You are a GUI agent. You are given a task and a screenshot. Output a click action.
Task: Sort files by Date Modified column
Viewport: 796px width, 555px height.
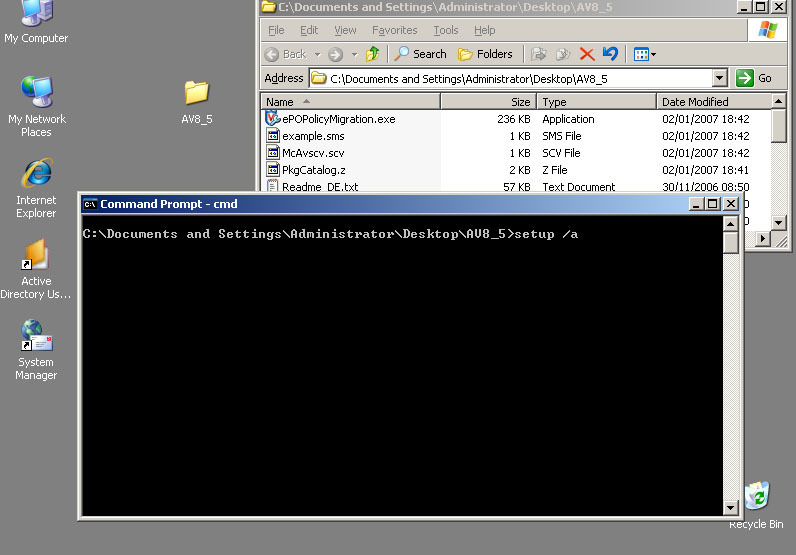714,102
